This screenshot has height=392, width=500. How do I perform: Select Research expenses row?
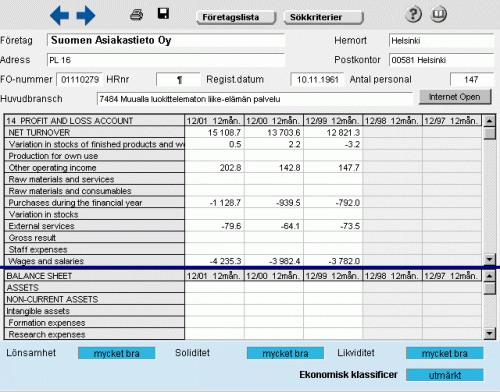[94, 334]
